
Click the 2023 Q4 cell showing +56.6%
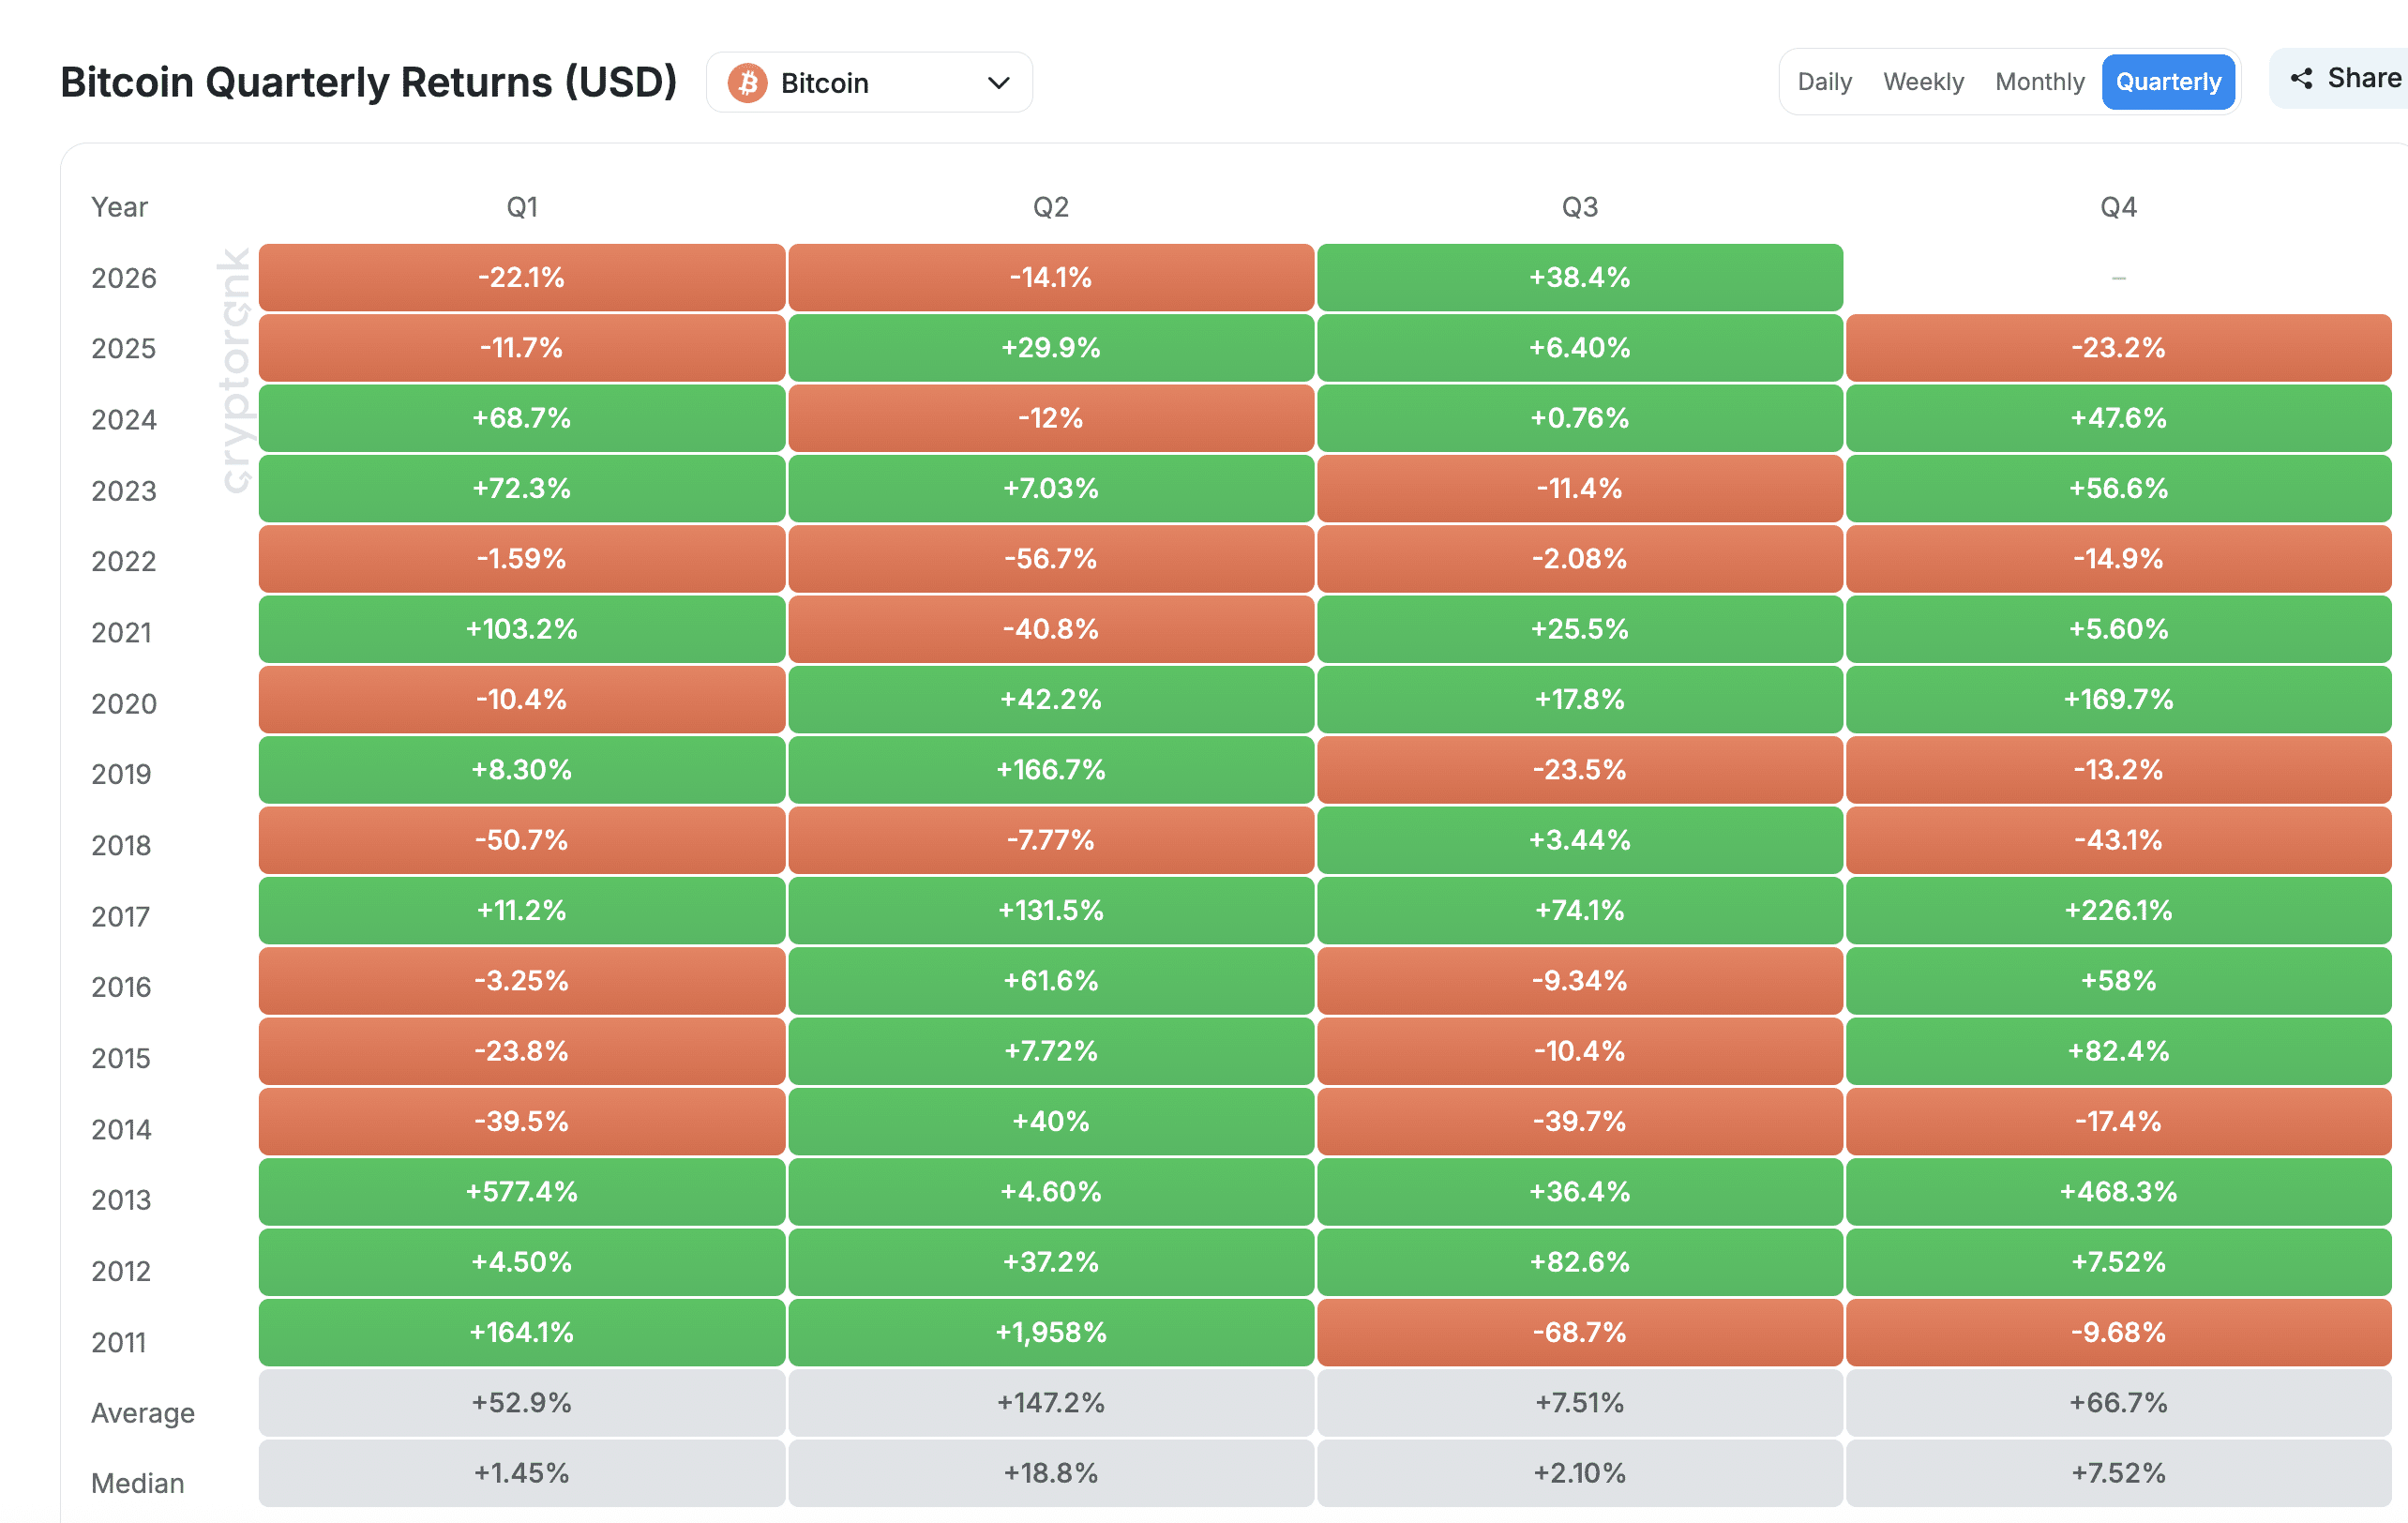(2119, 488)
